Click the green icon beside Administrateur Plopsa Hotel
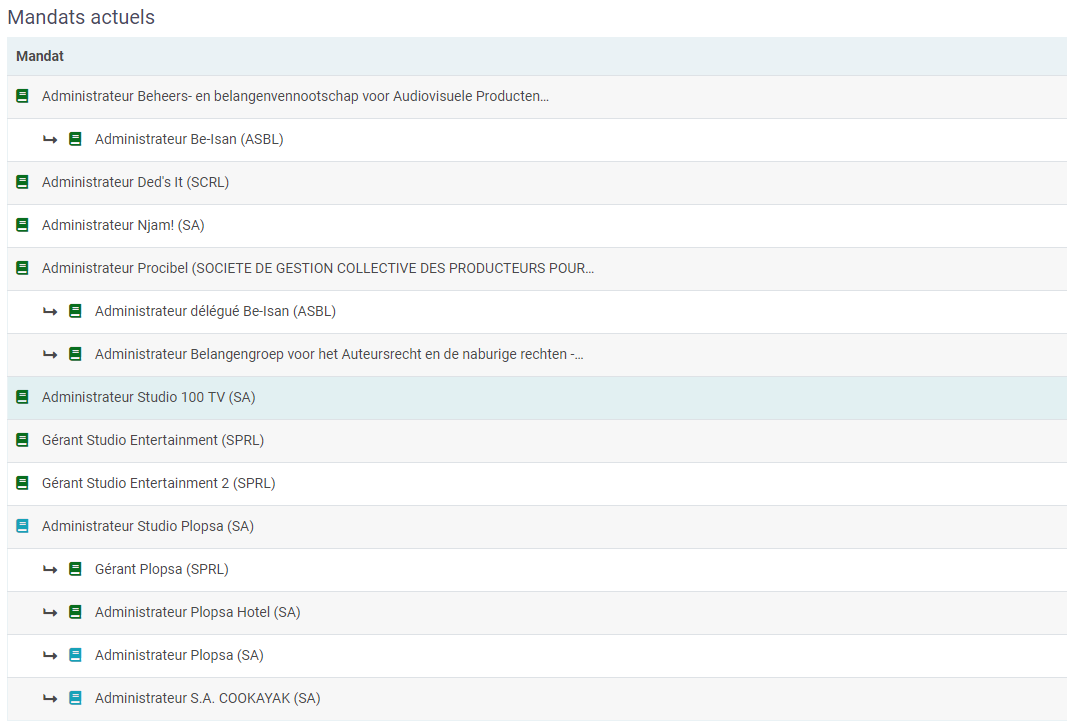Screen dimensions: 1067x727 click(x=75, y=612)
